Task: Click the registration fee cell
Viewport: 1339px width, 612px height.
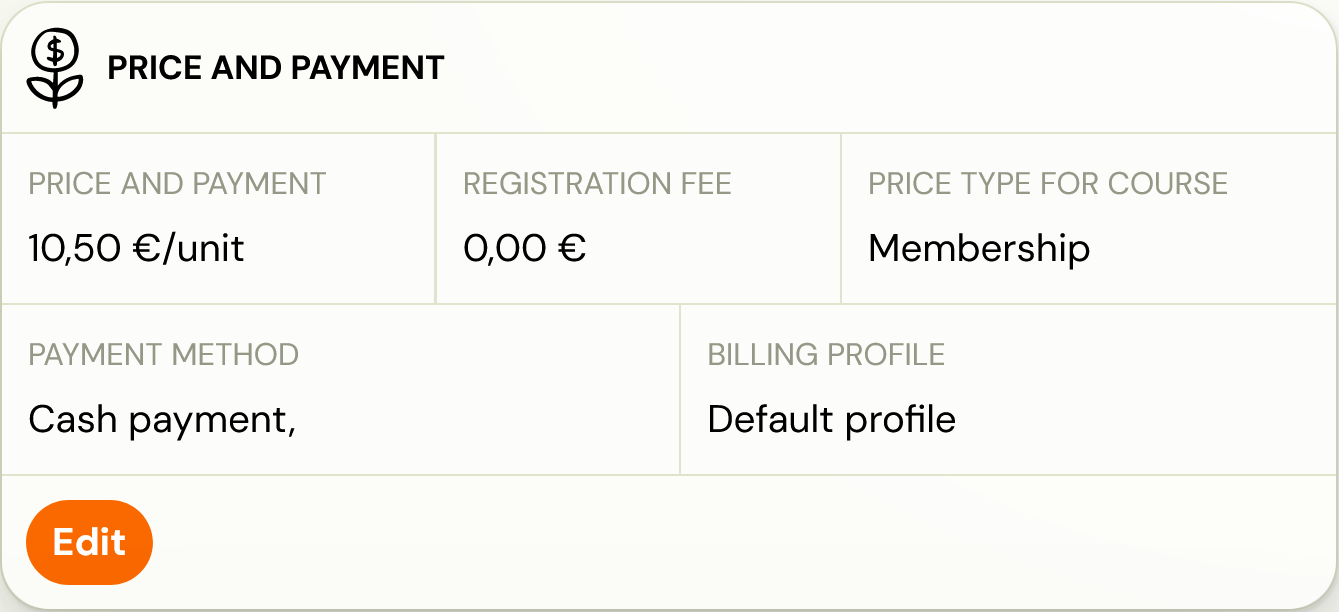Action: [x=638, y=218]
